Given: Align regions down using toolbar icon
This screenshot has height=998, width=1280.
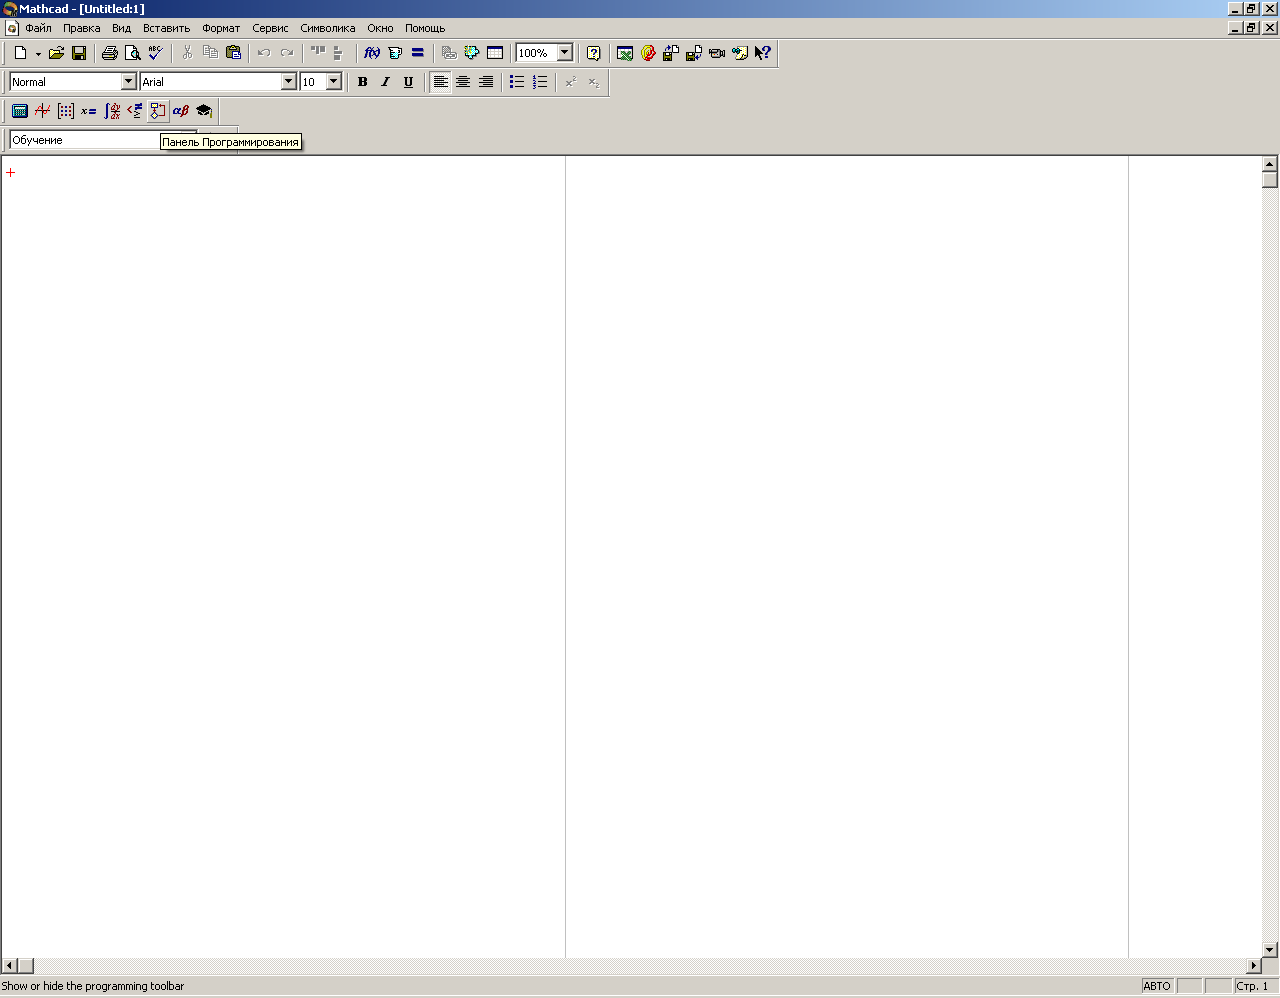Looking at the screenshot, I should [339, 53].
